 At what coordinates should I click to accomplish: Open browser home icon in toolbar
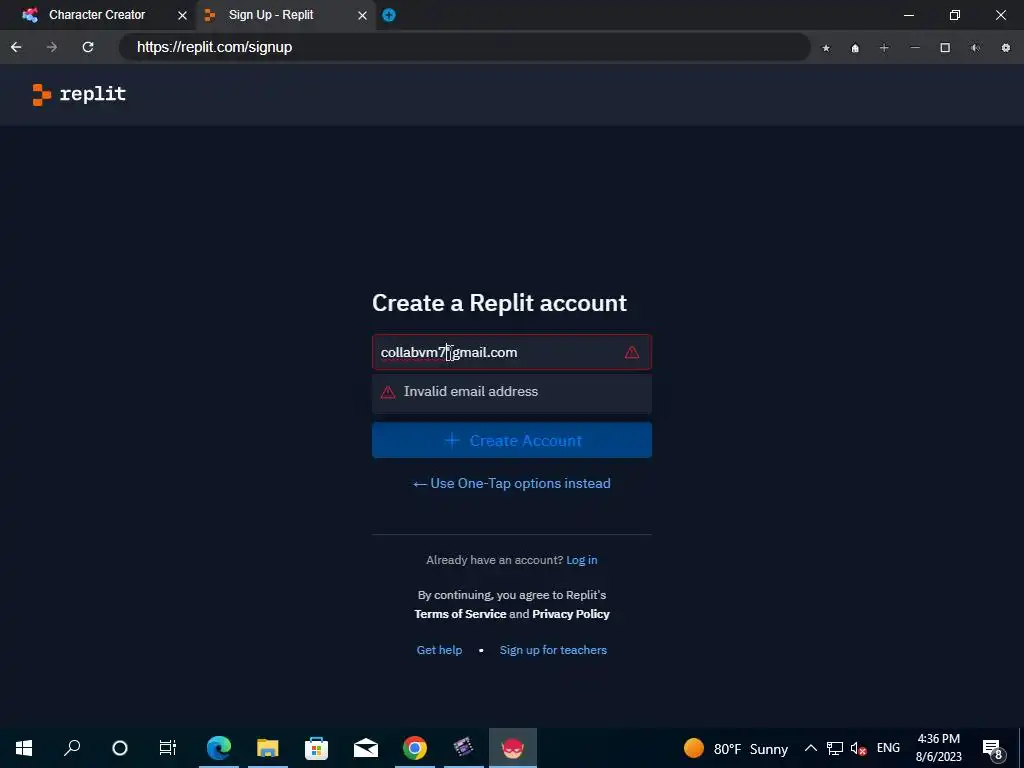pos(855,48)
